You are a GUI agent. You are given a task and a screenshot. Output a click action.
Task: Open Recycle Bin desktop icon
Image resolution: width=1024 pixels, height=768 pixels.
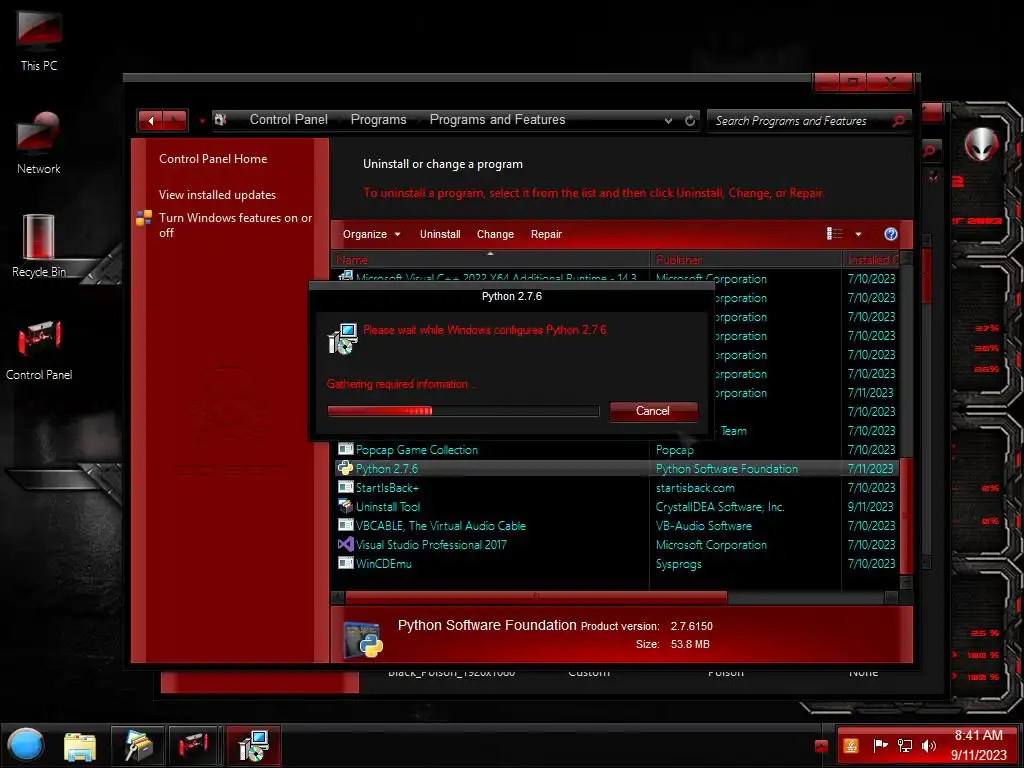(x=39, y=246)
